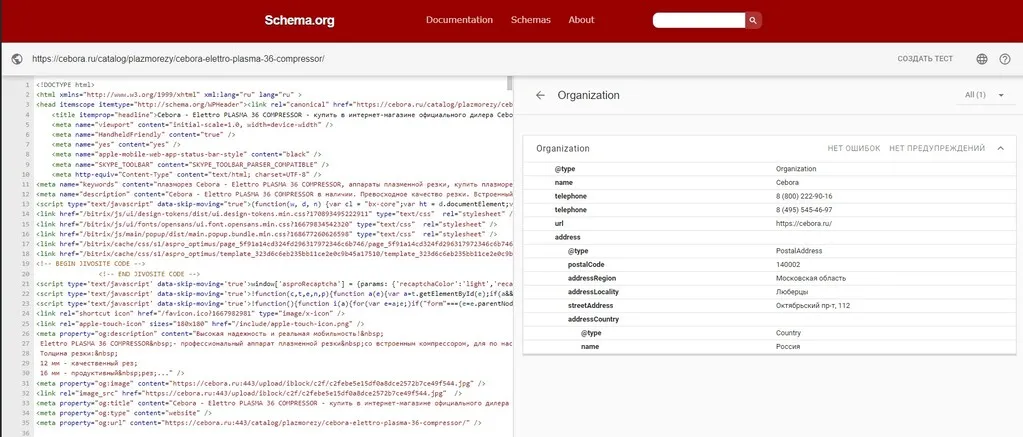Viewport: 1023px width, 437px height.
Task: Click code line 31 og:image meta tag
Action: pos(261,384)
